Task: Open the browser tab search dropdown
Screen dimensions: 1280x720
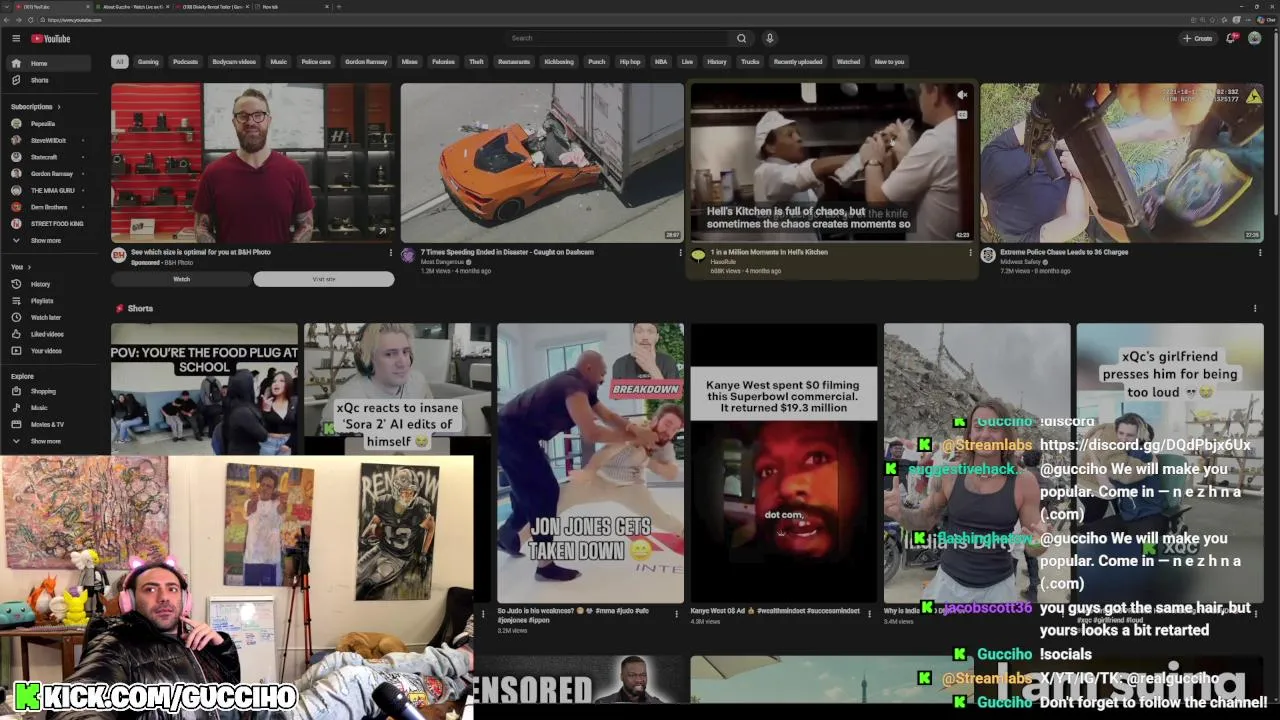Action: [5, 7]
